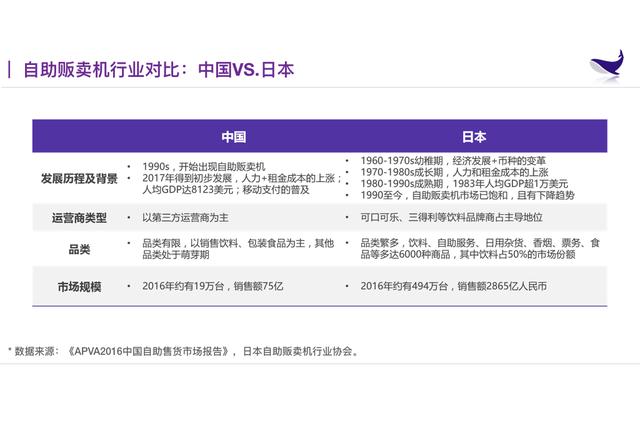The height and width of the screenshot is (438, 640).
Task: Click line '1990至今，自助贩卖机市场已饱和'
Action: [x=434, y=195]
